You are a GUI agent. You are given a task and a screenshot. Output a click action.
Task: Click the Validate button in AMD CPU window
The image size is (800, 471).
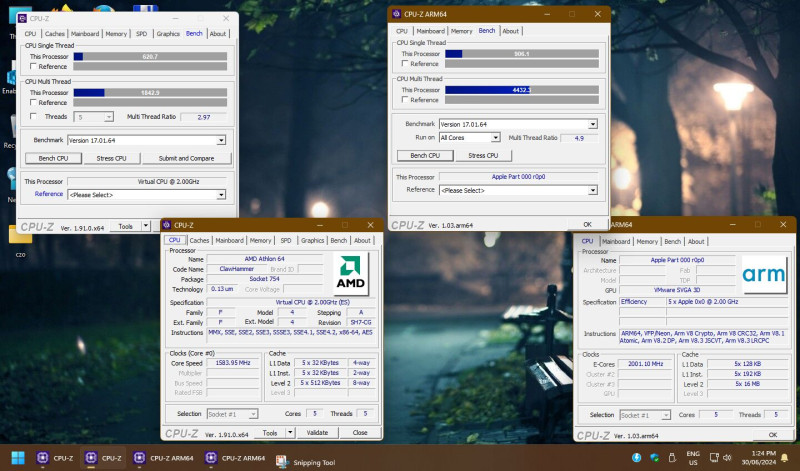tap(317, 433)
